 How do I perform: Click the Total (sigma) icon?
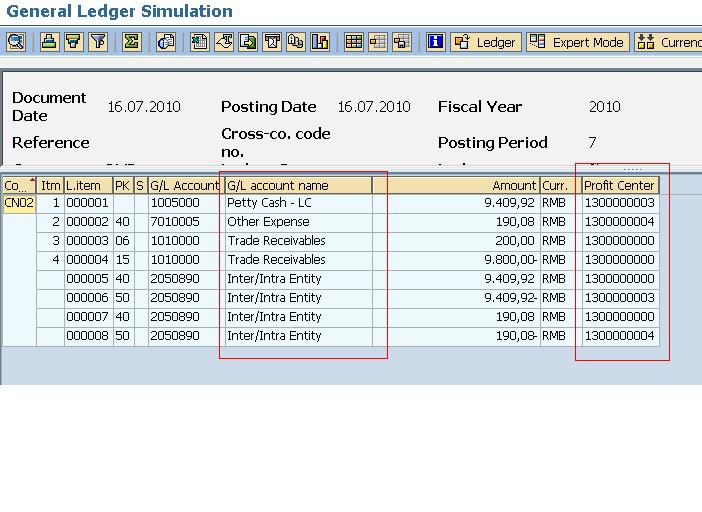pyautogui.click(x=131, y=42)
